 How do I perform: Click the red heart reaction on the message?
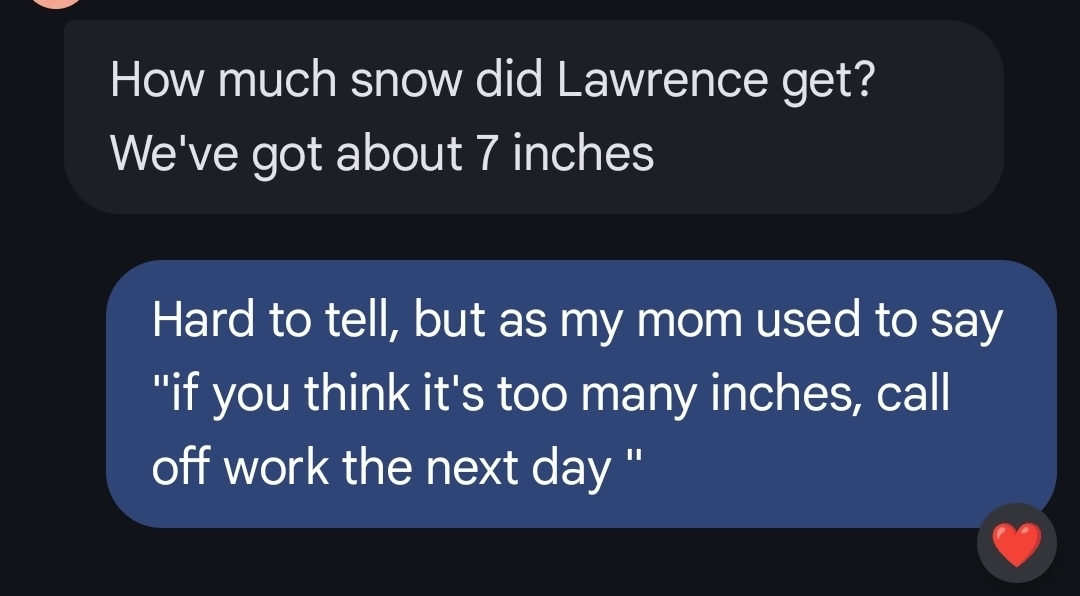coord(1016,544)
